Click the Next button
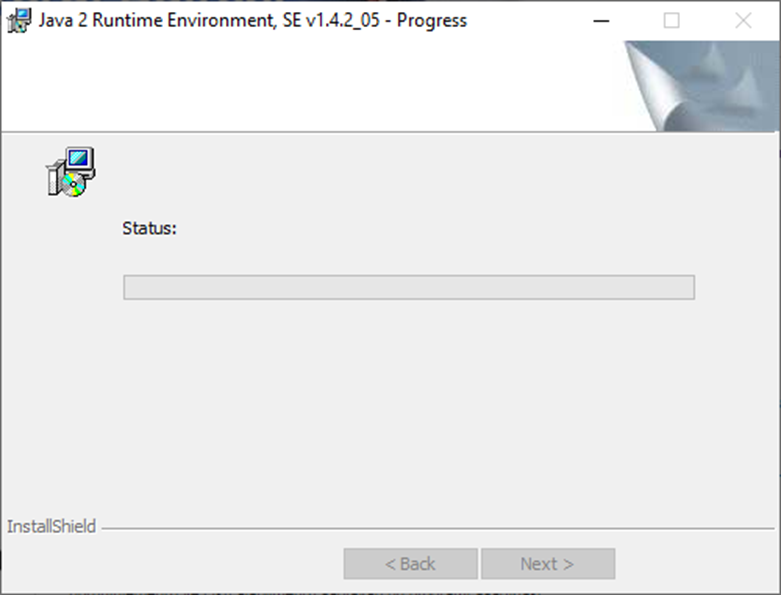Screen dimensions: 781x595 (x=548, y=564)
